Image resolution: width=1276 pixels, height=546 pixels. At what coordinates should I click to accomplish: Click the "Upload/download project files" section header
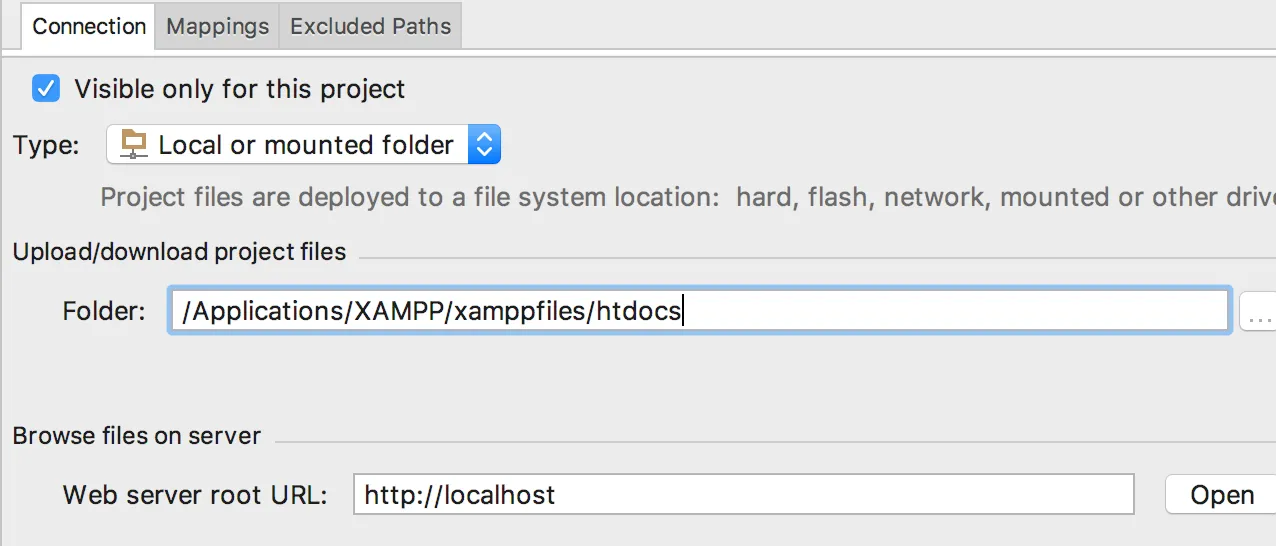tap(179, 252)
